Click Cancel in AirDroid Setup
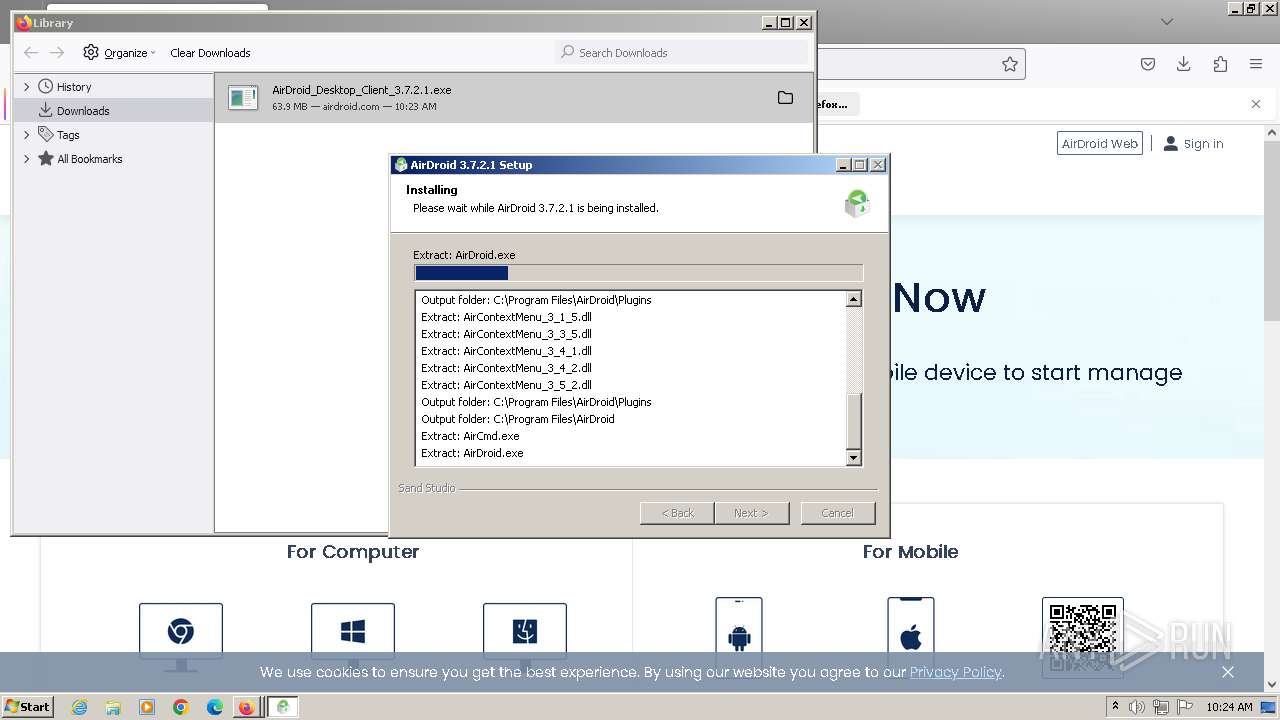Viewport: 1280px width, 720px height. coord(838,513)
